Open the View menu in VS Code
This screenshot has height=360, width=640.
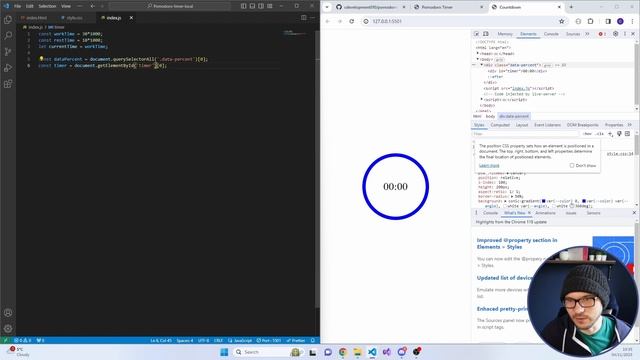pos(66,6)
